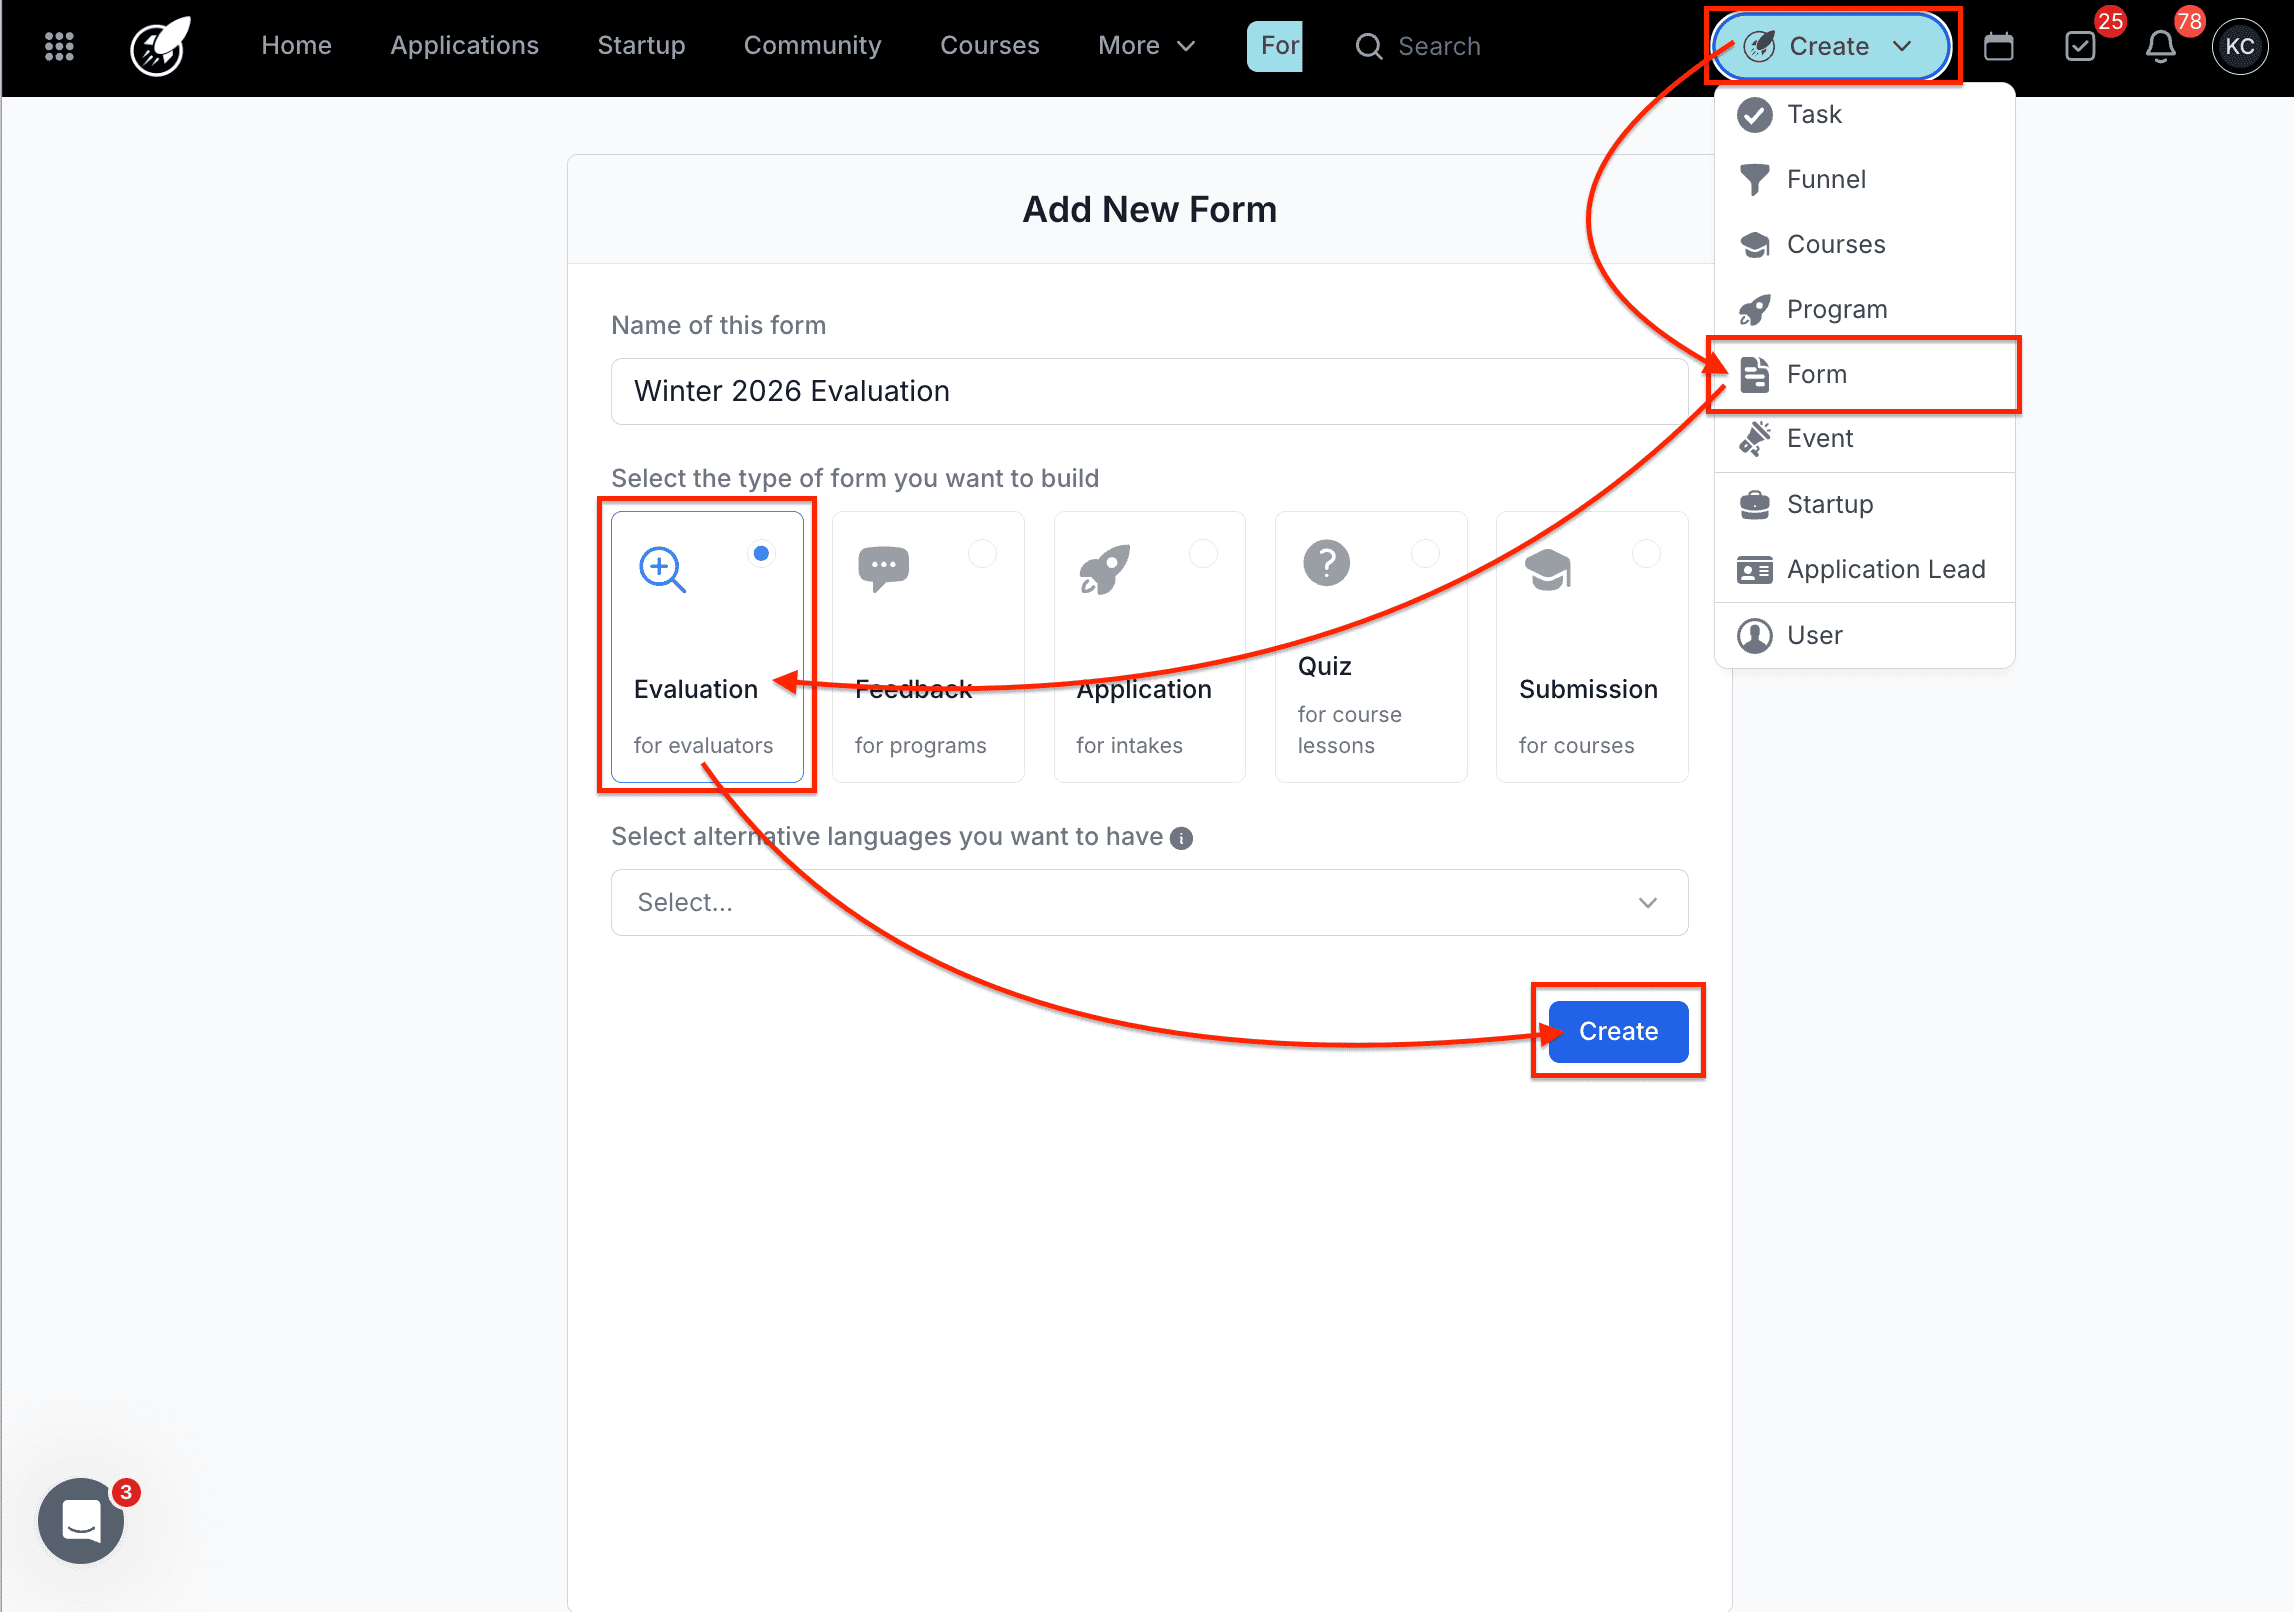Image resolution: width=2294 pixels, height=1612 pixels.
Task: Click the Winter 2026 Evaluation name field
Action: pyautogui.click(x=1148, y=391)
